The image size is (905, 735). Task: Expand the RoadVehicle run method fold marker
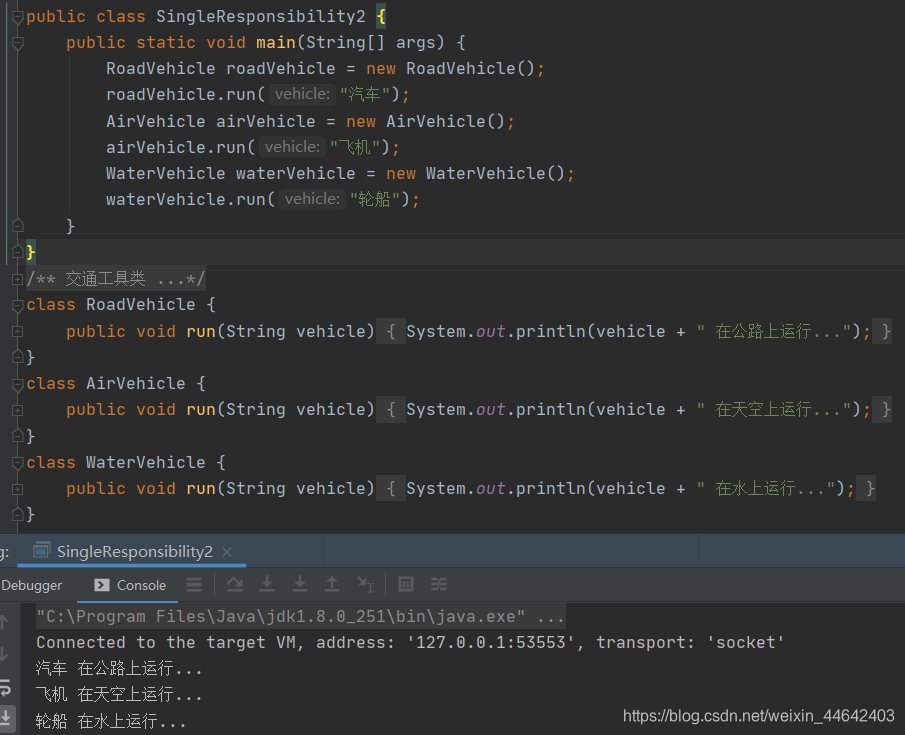(x=17, y=331)
